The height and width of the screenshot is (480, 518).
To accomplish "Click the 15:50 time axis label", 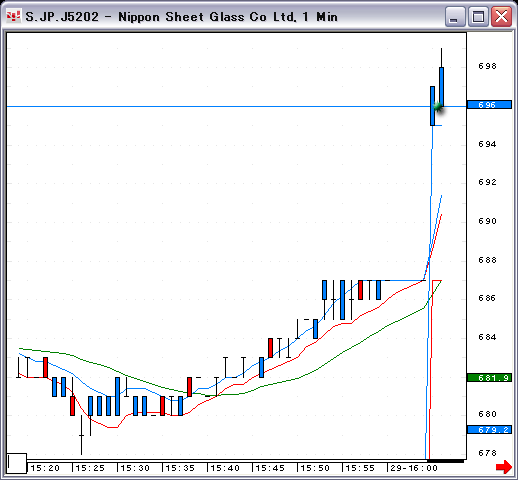I will coord(315,468).
